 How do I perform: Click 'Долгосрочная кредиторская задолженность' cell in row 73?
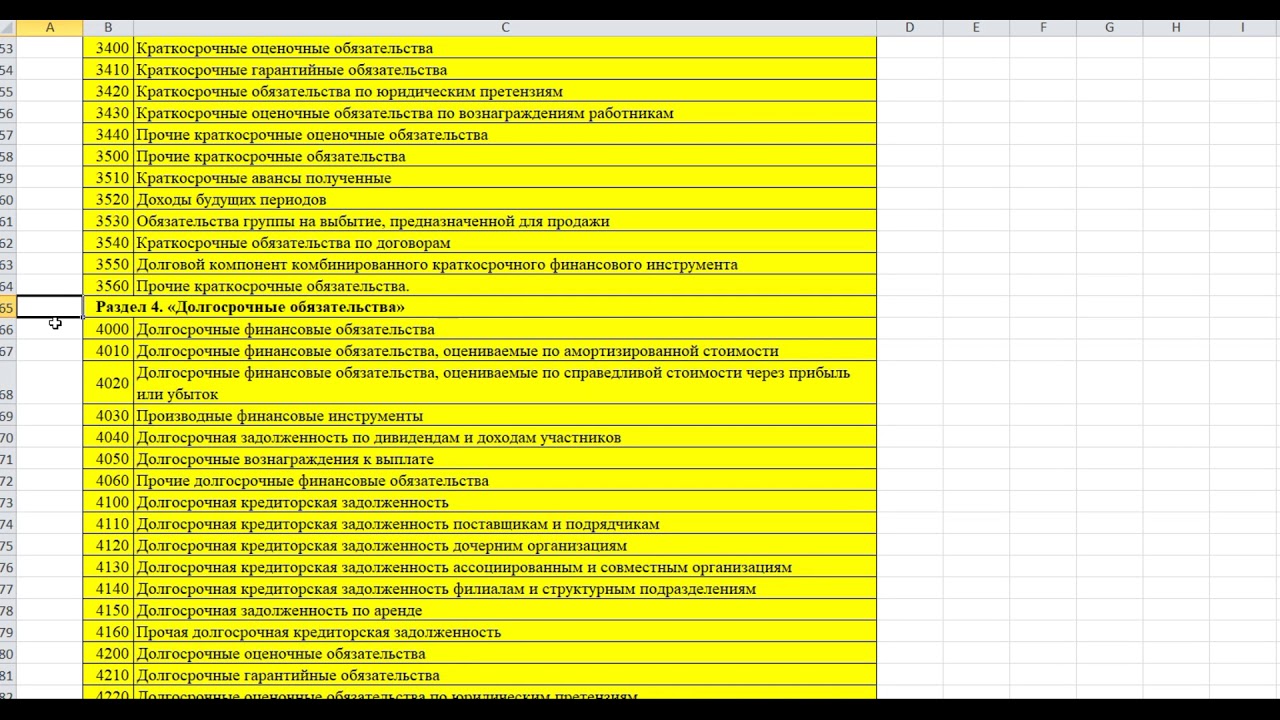(x=505, y=502)
